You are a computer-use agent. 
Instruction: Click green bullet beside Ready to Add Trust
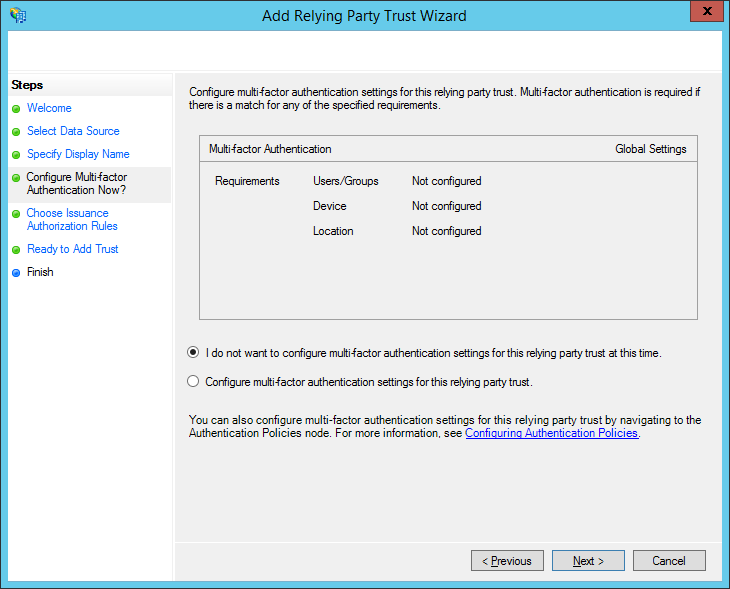coord(16,250)
